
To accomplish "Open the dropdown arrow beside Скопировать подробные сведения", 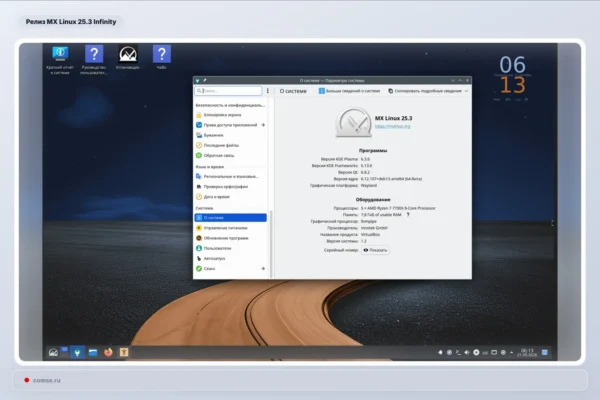I will pos(466,91).
